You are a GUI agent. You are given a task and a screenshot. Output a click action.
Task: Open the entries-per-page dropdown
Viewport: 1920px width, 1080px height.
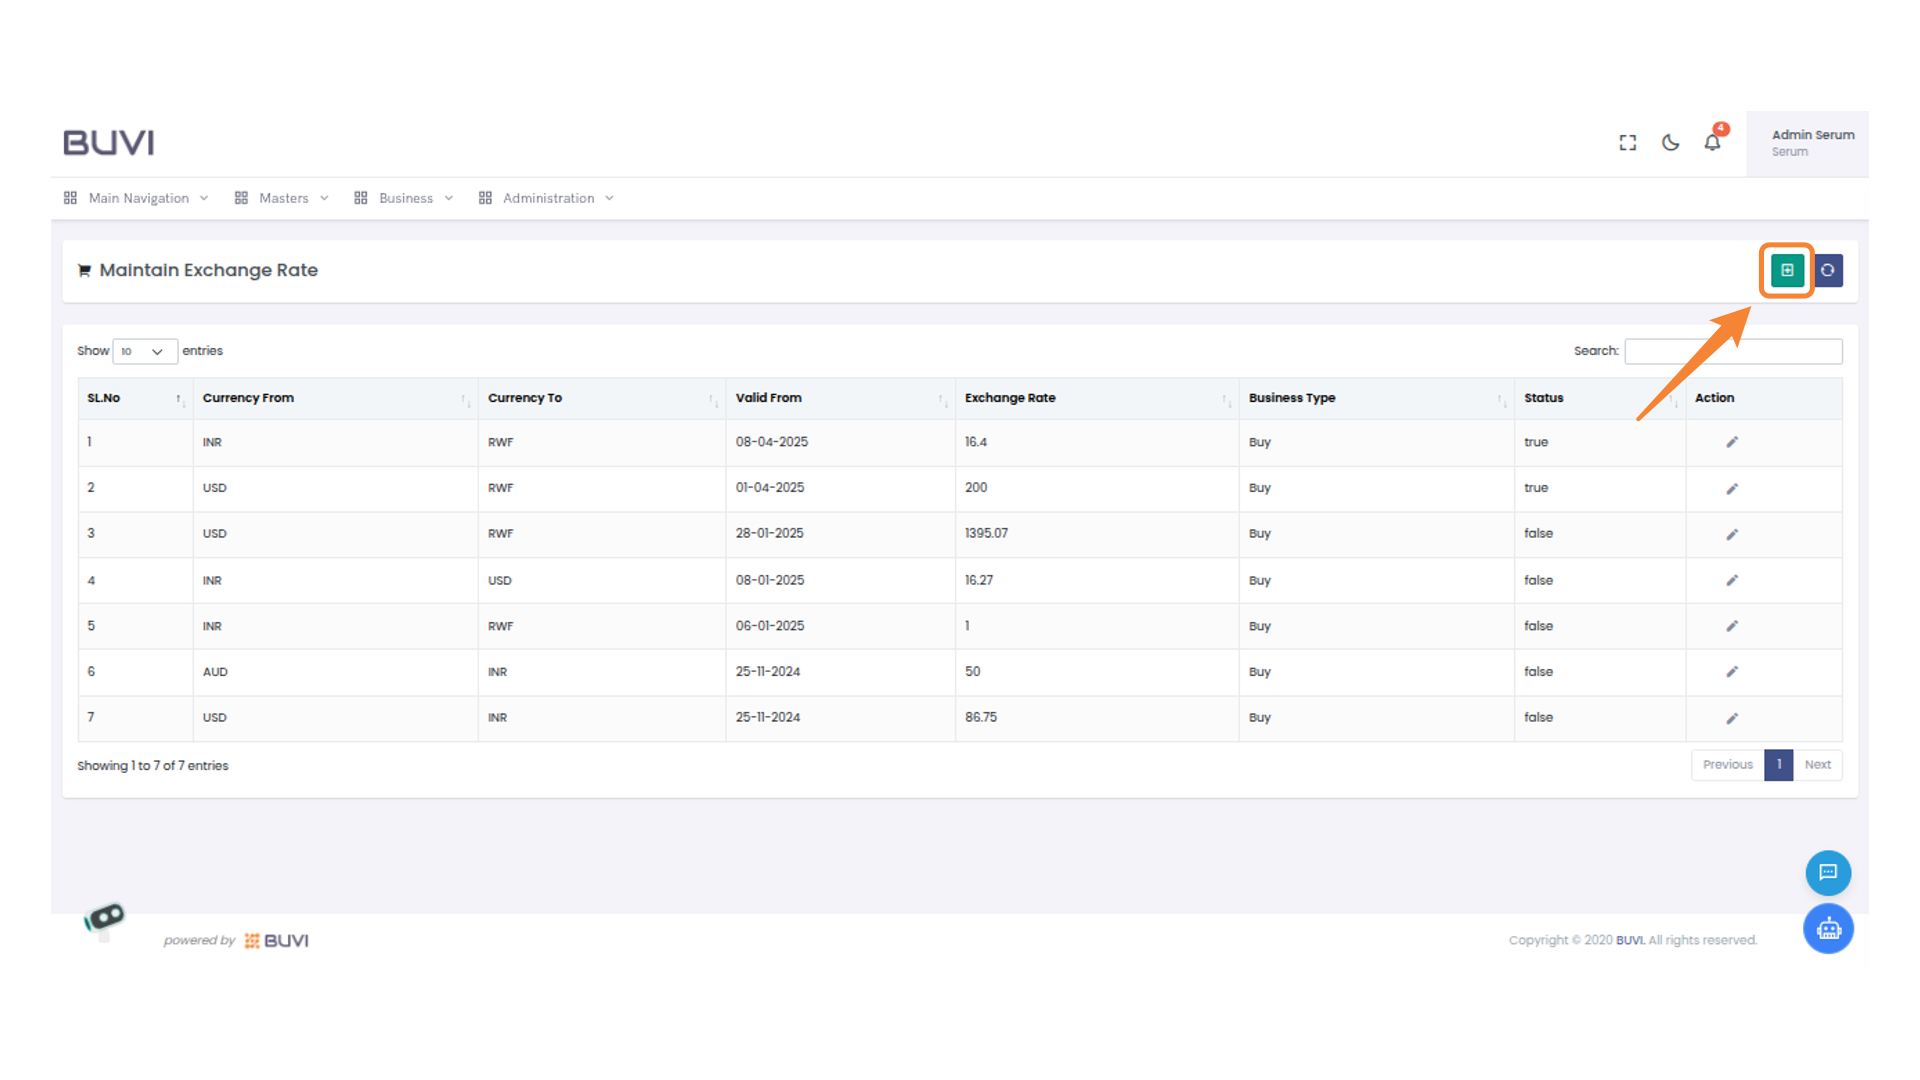click(x=144, y=351)
